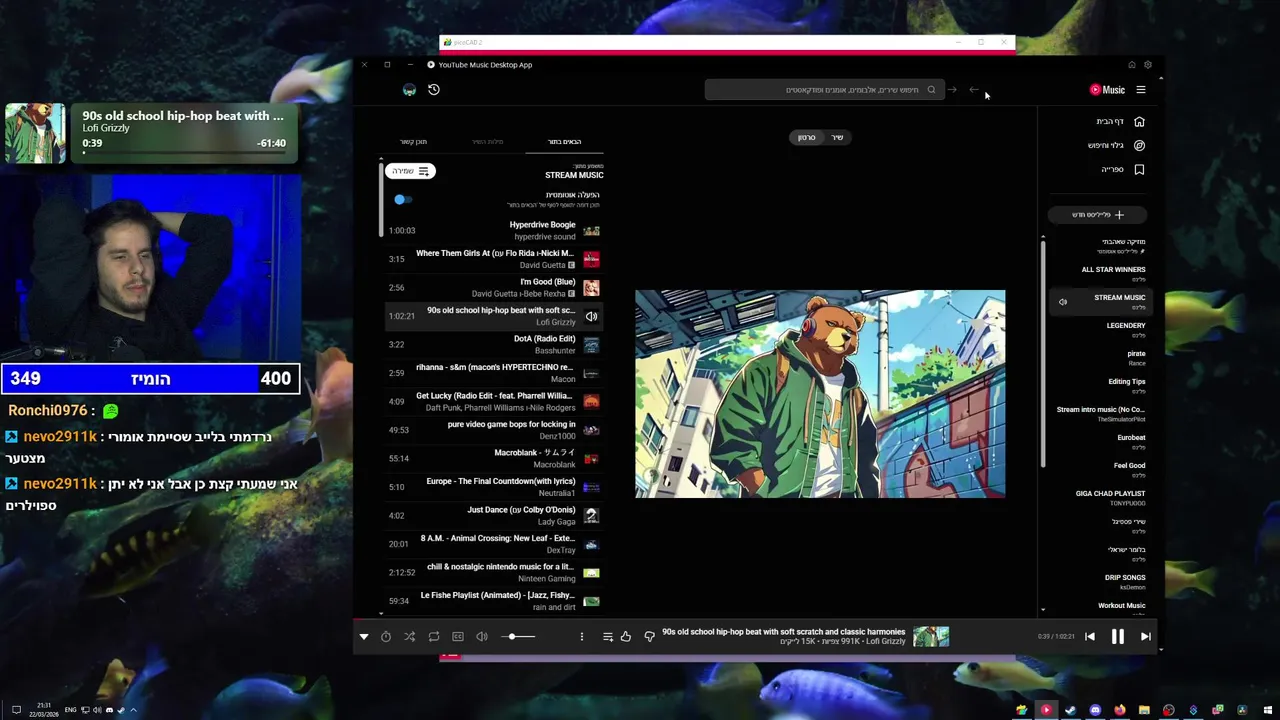Open the three-dot more options menu in player bar
The height and width of the screenshot is (720, 1280).
tap(581, 636)
